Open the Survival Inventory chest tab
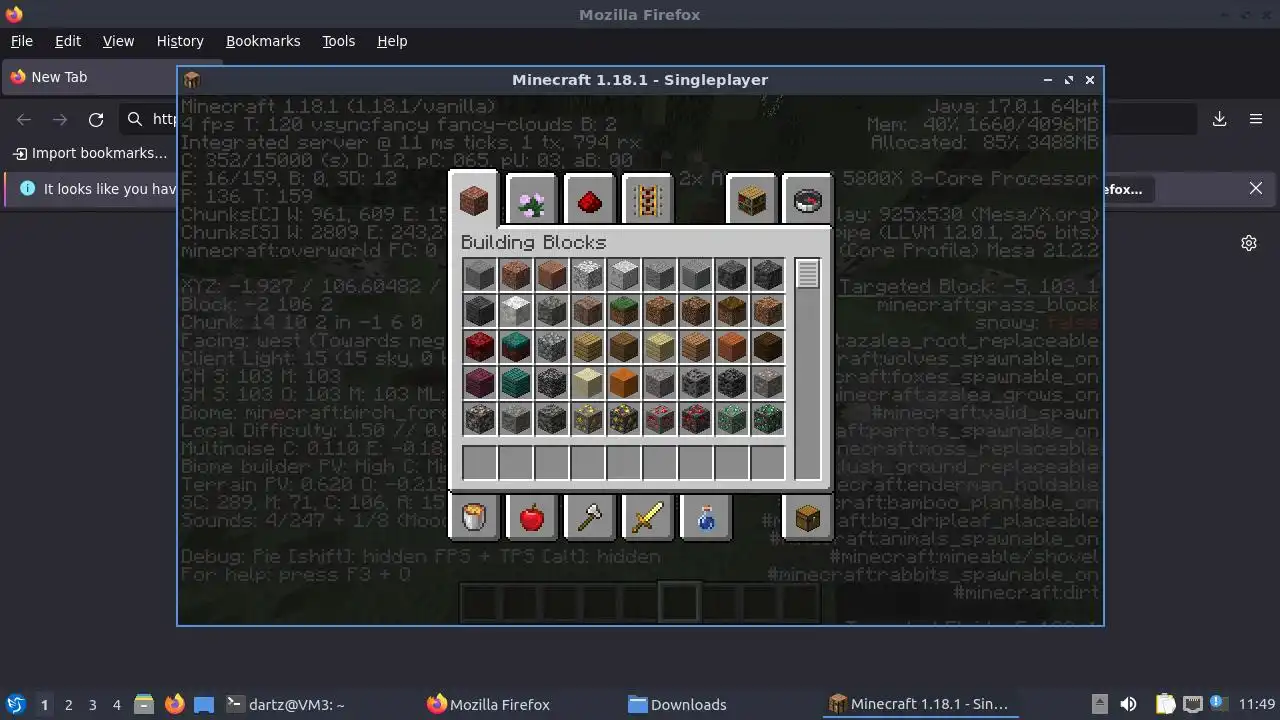Screen dimensions: 1280x720 pyautogui.click(x=808, y=517)
